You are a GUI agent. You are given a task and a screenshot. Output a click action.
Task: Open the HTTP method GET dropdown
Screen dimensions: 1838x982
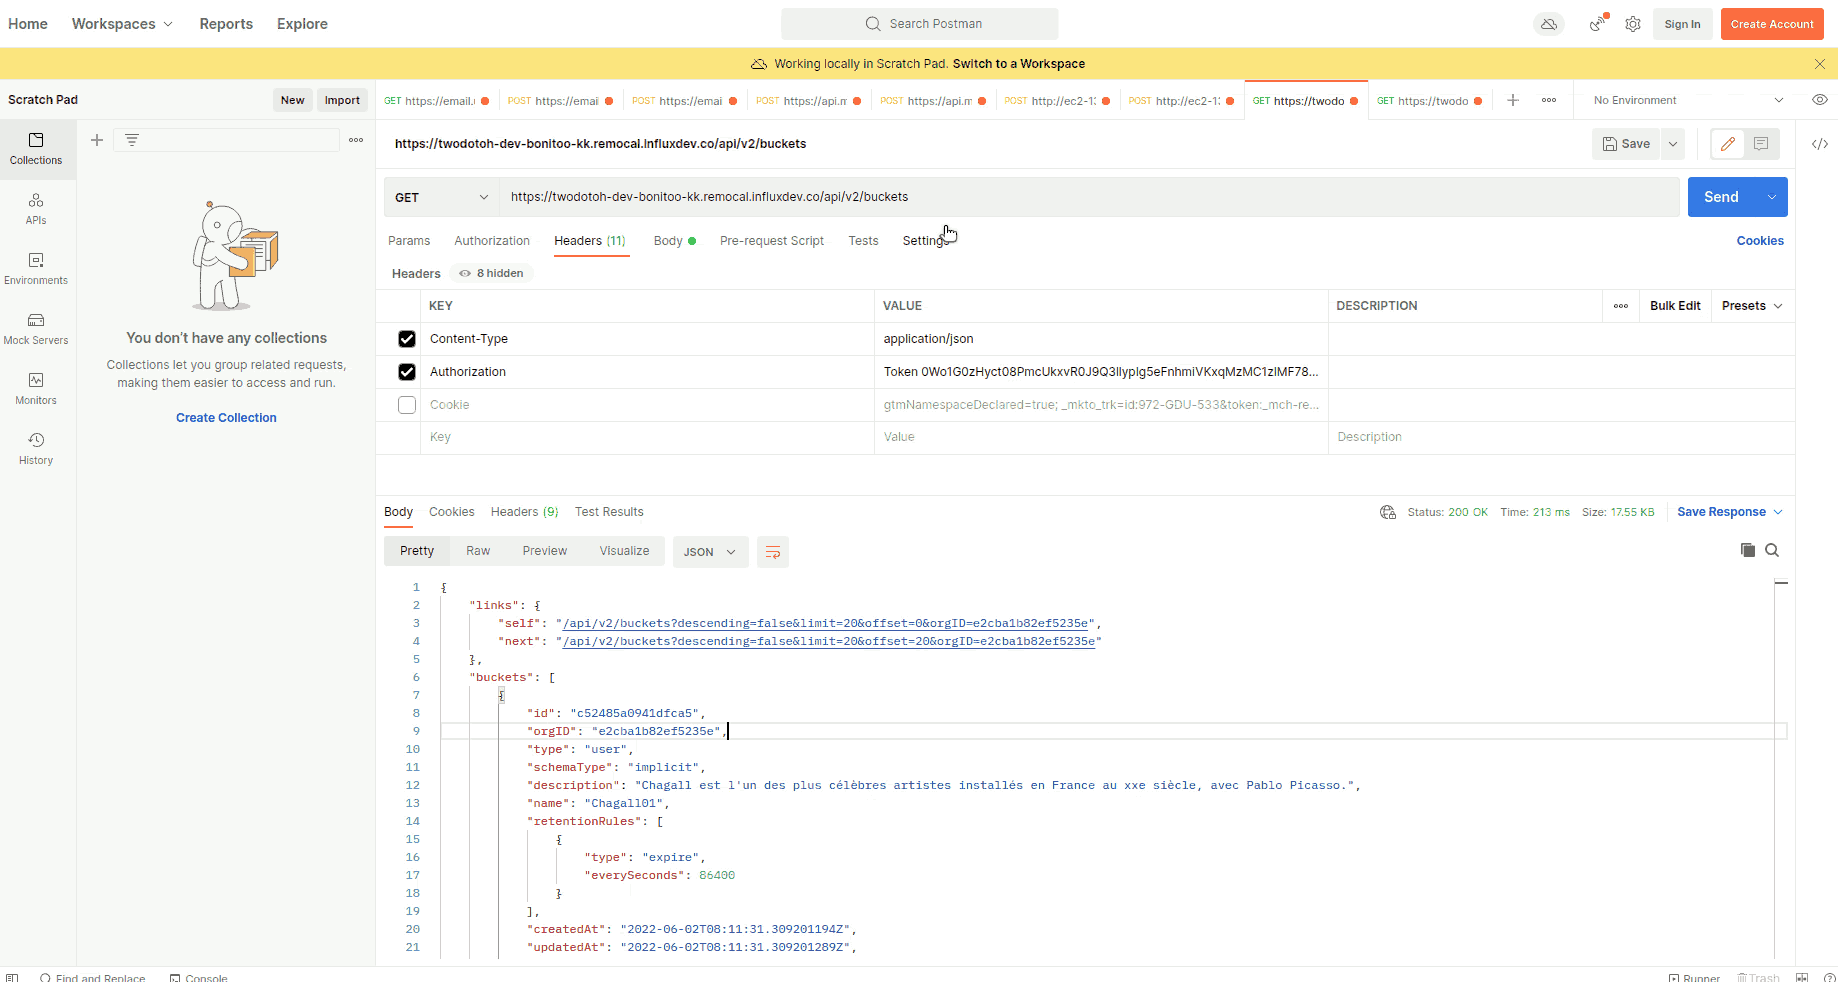[x=442, y=197]
